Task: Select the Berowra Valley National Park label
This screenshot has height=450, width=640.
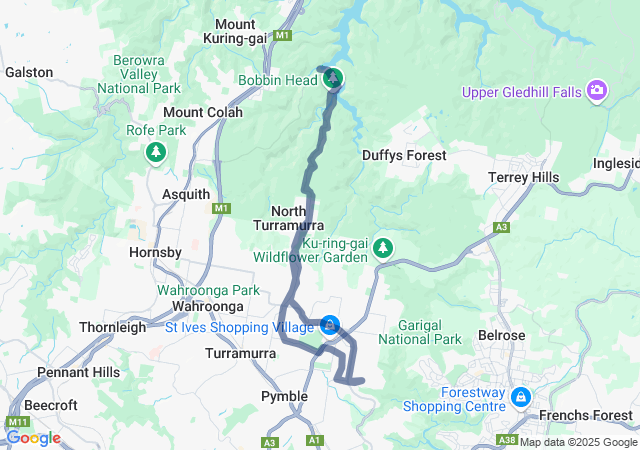Action: pos(139,74)
